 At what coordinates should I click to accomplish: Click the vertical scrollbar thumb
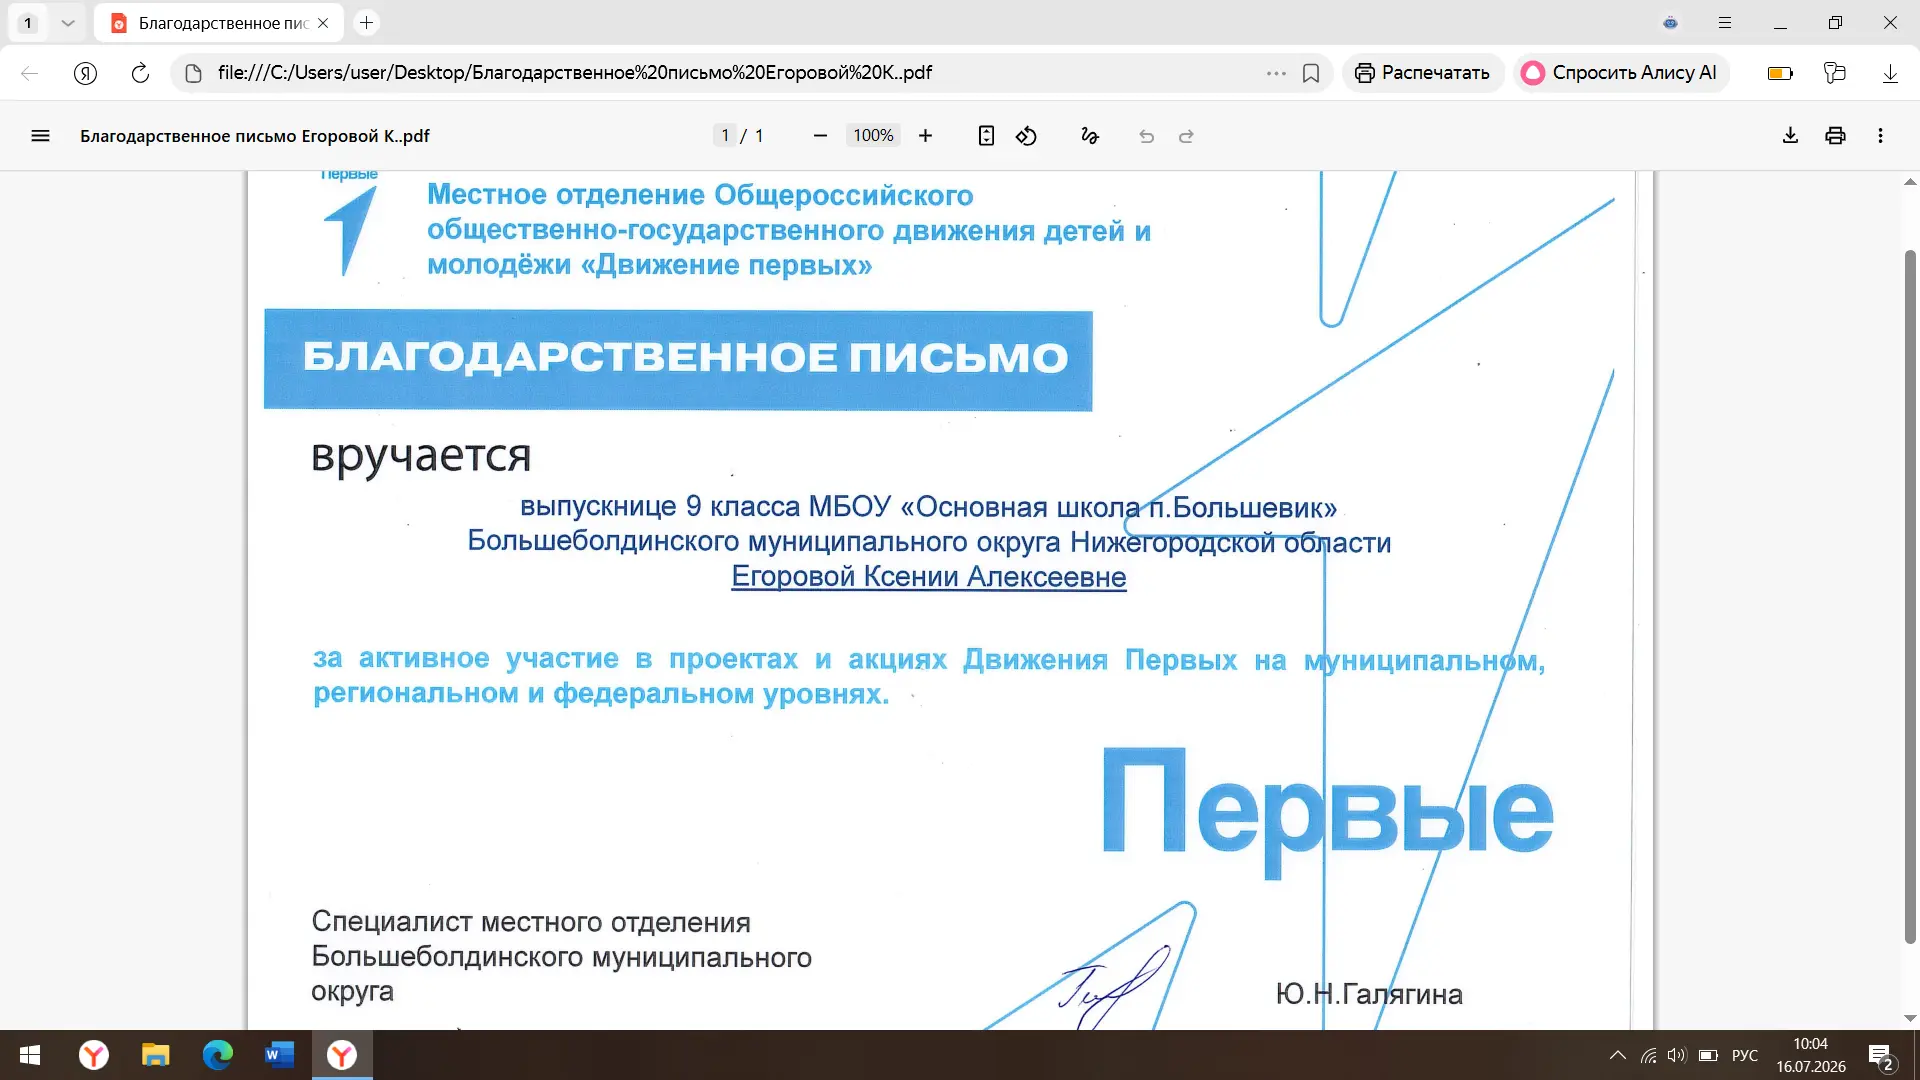tap(1910, 595)
